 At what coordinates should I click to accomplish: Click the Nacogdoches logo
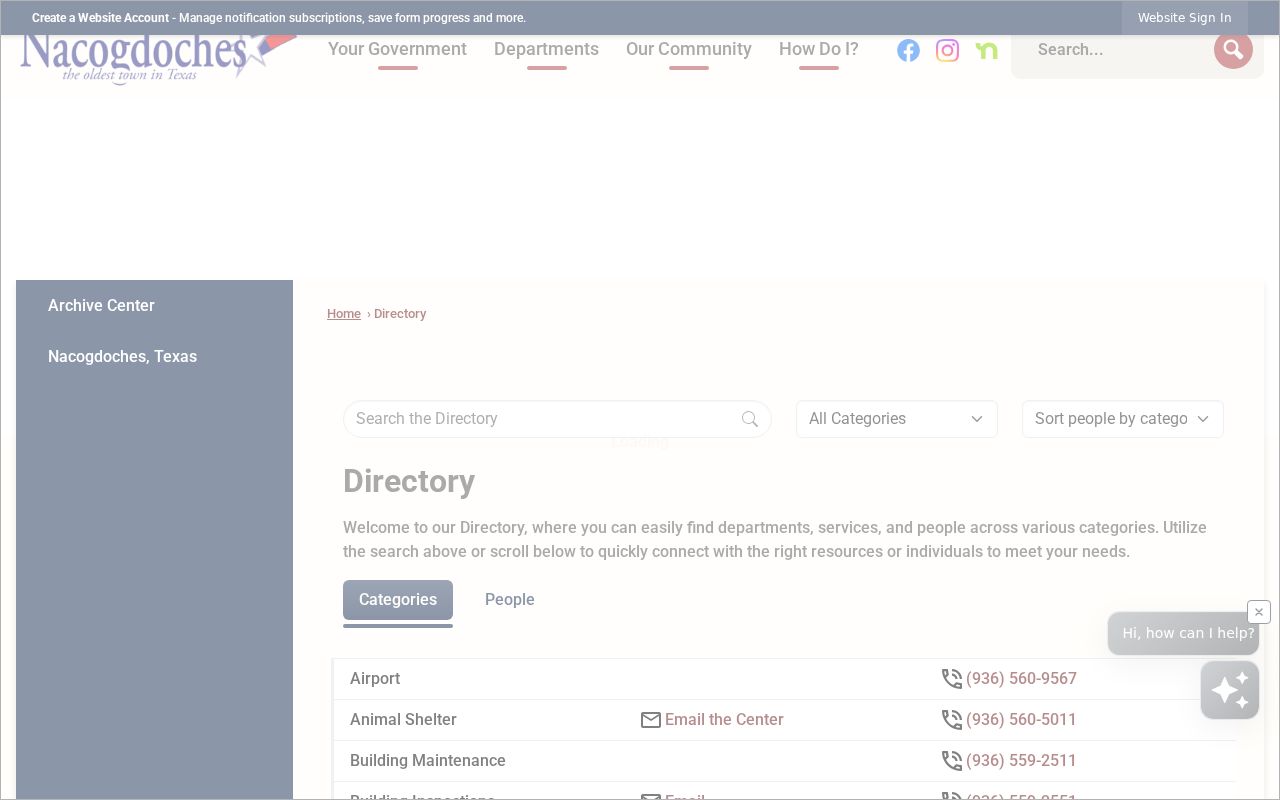[158, 58]
